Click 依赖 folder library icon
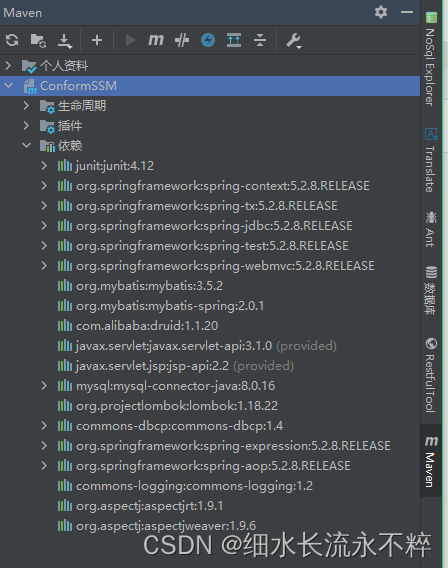 47,146
